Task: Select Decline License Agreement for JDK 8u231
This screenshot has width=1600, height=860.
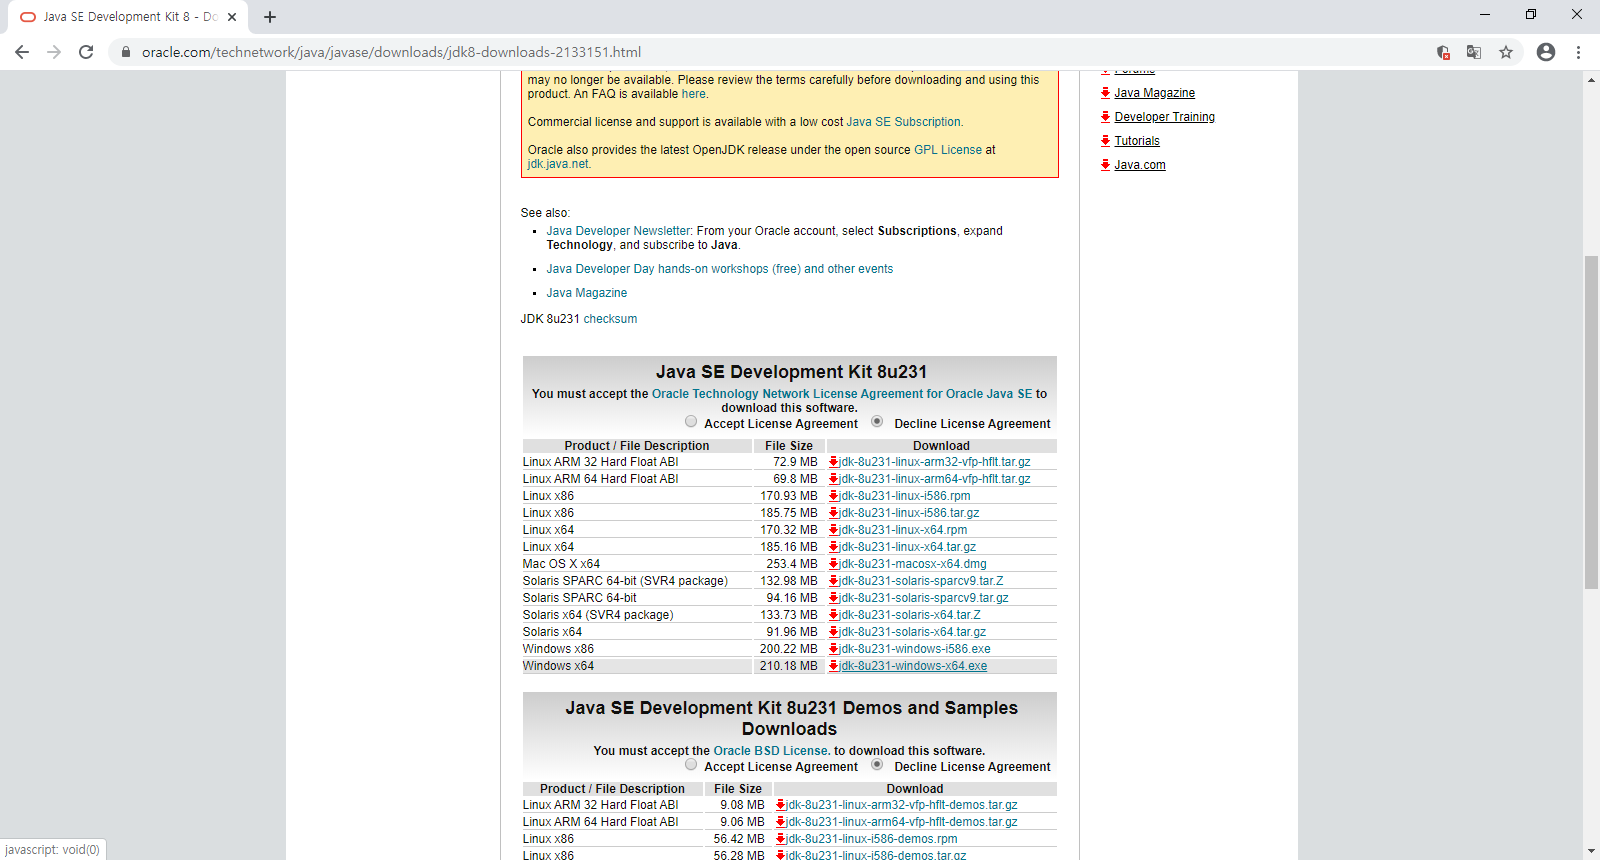Action: [877, 421]
